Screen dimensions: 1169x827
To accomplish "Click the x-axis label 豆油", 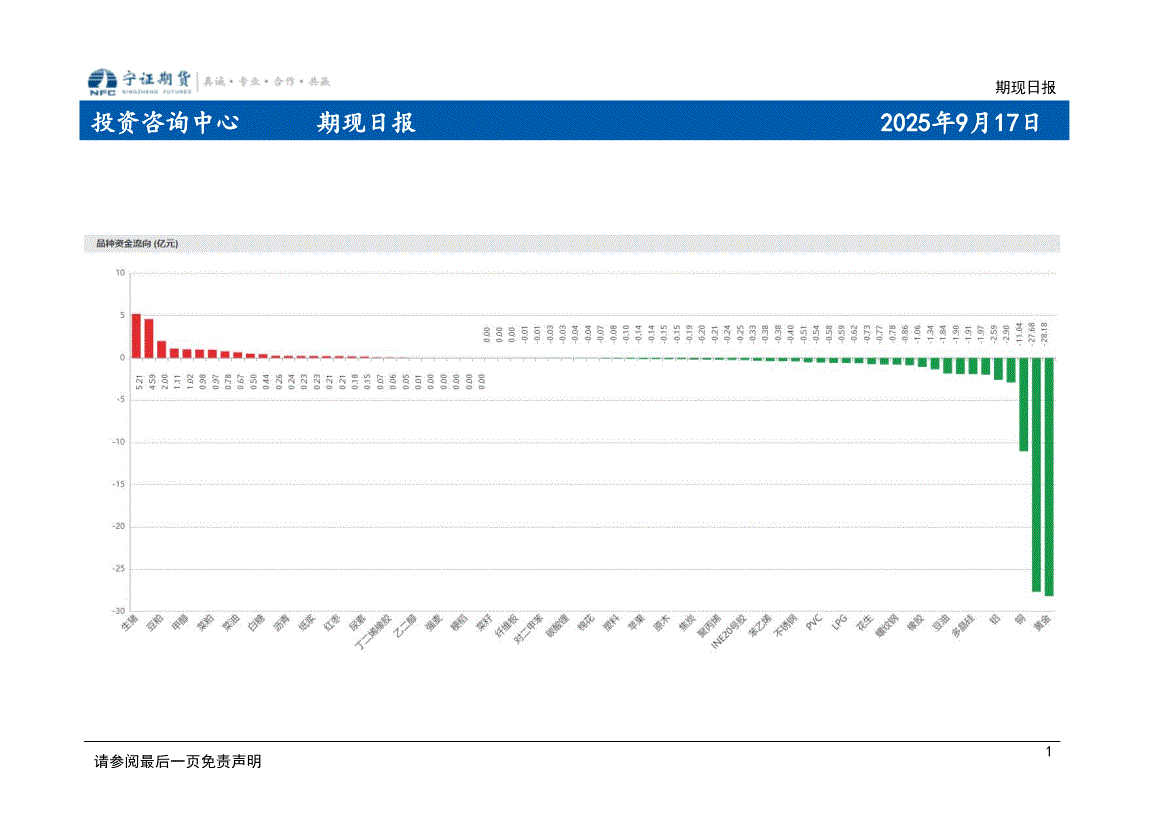I will (x=940, y=623).
